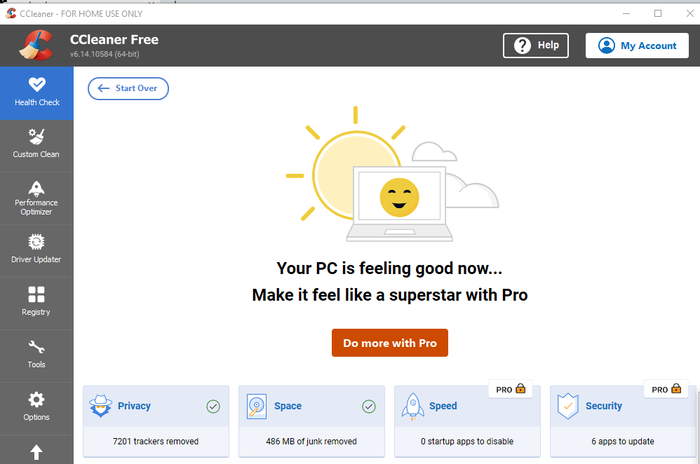Click the Help button

pyautogui.click(x=536, y=46)
